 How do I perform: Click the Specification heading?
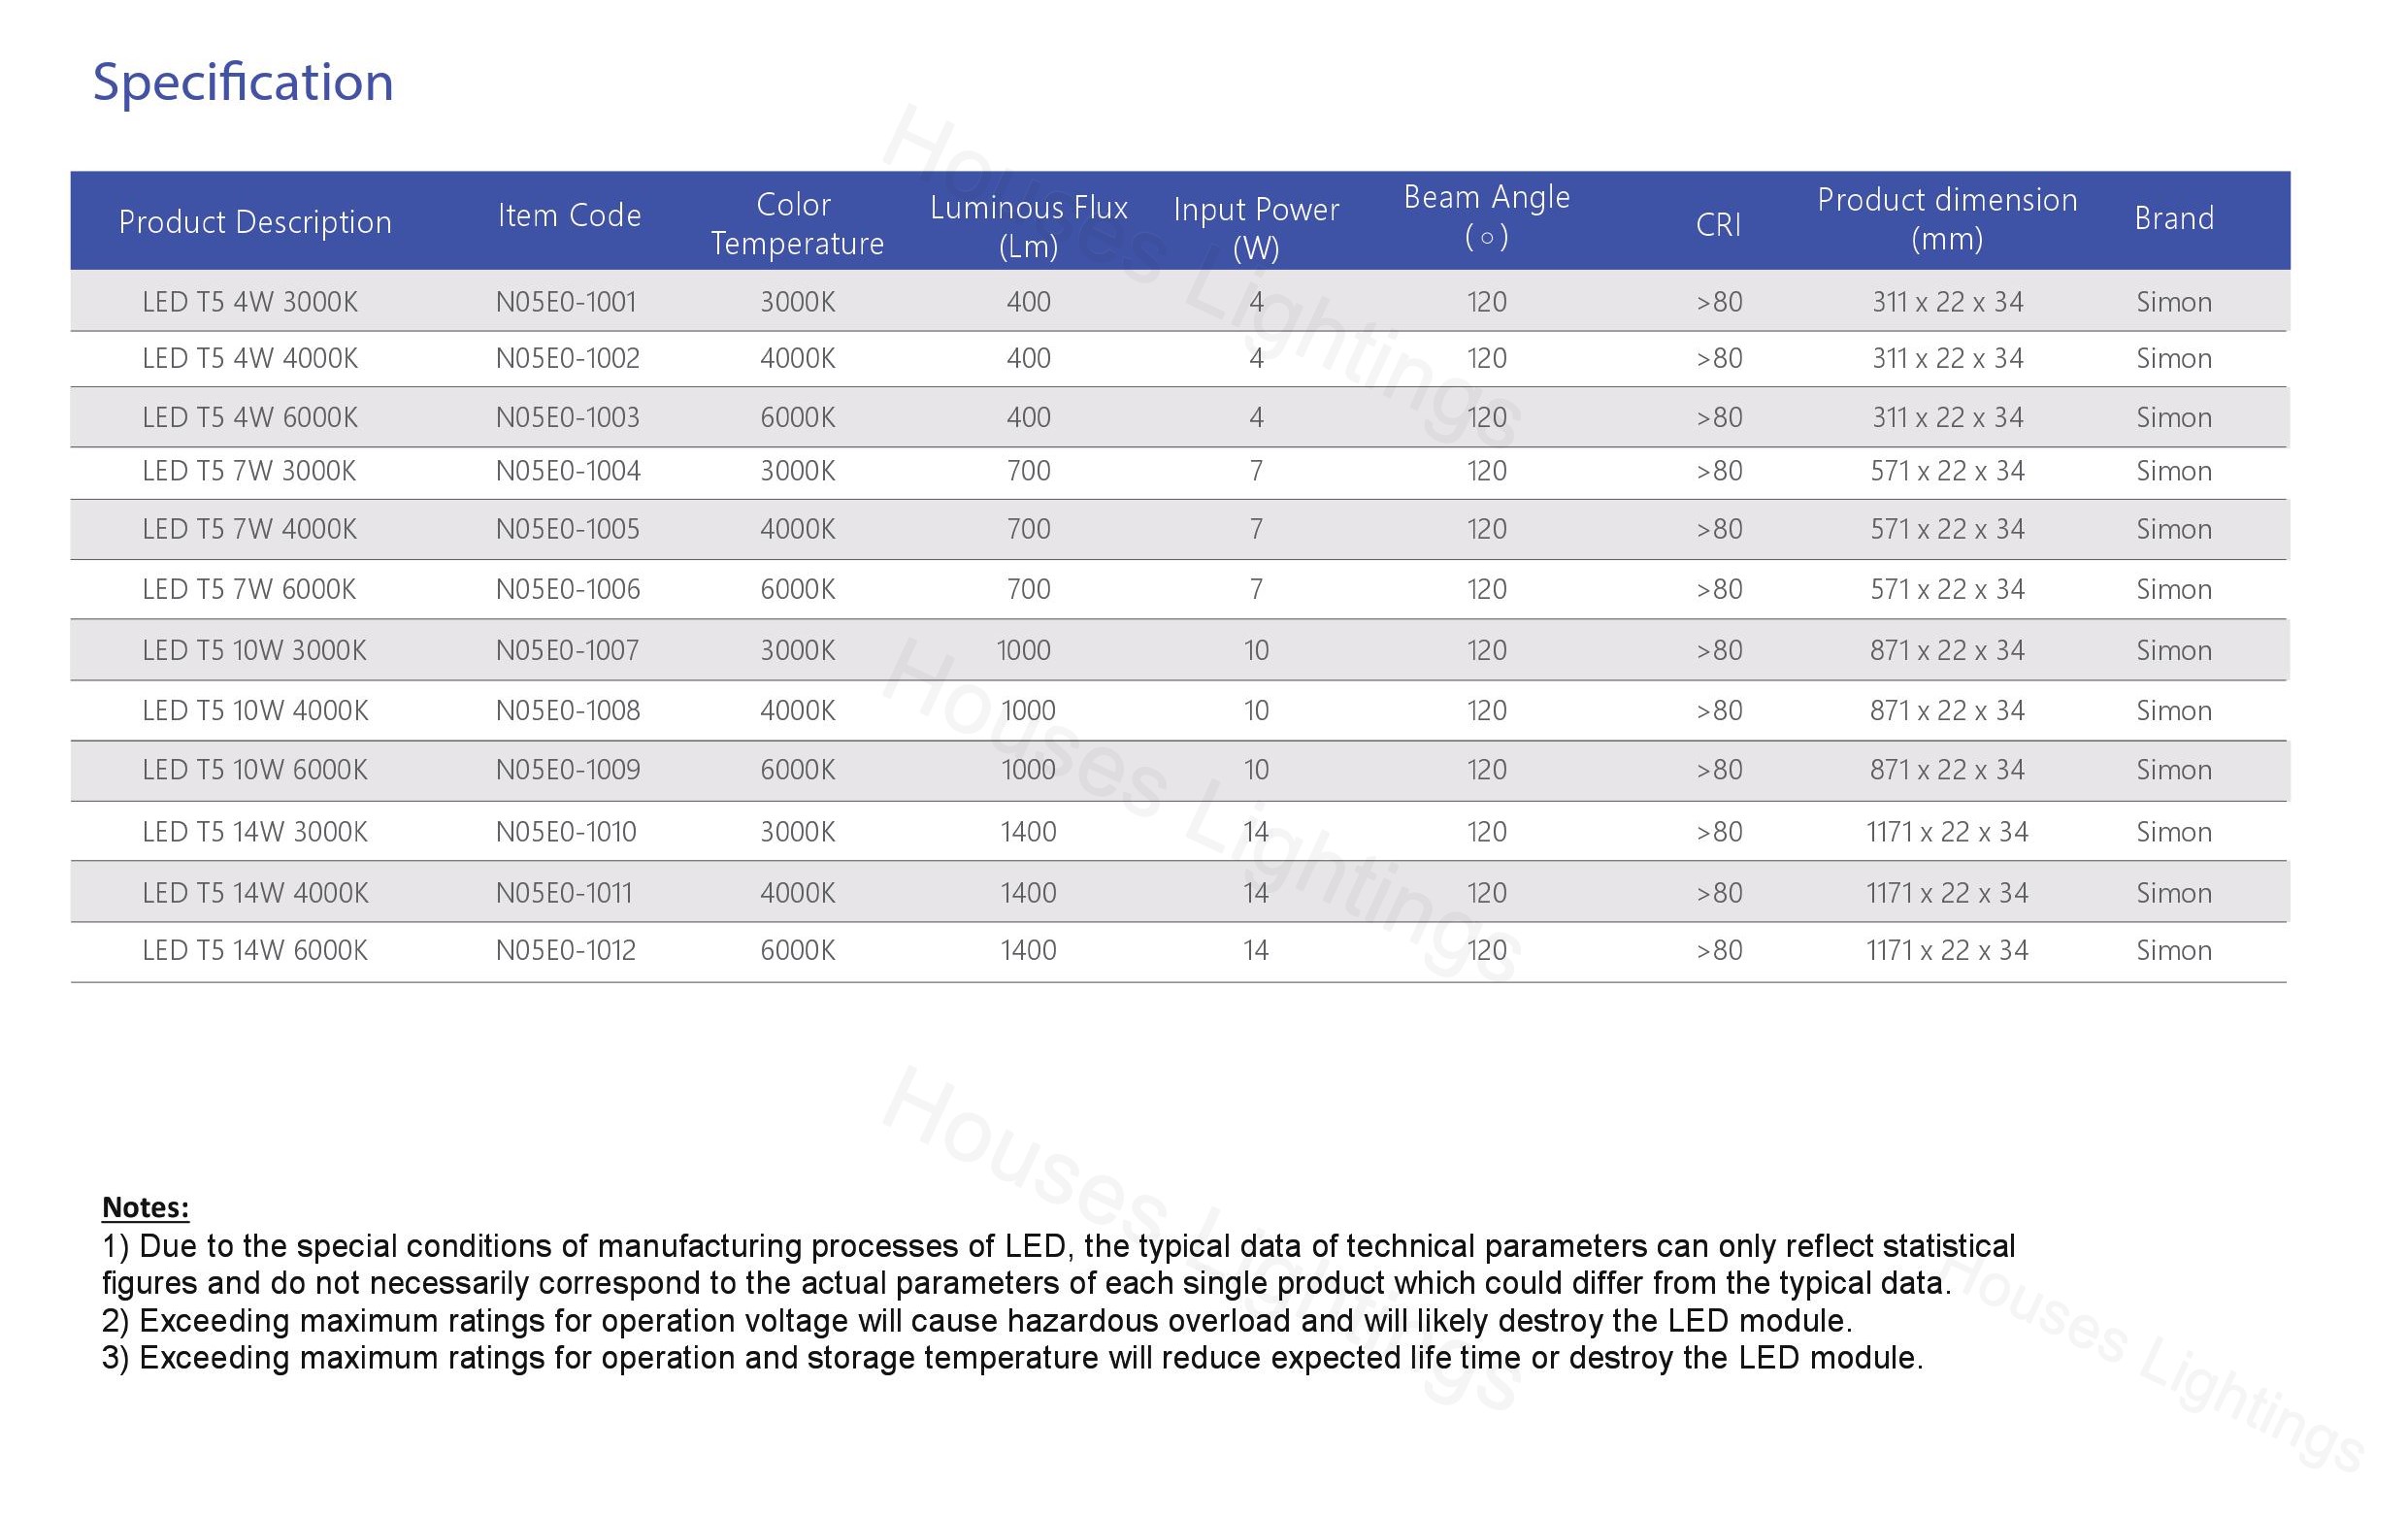(243, 83)
